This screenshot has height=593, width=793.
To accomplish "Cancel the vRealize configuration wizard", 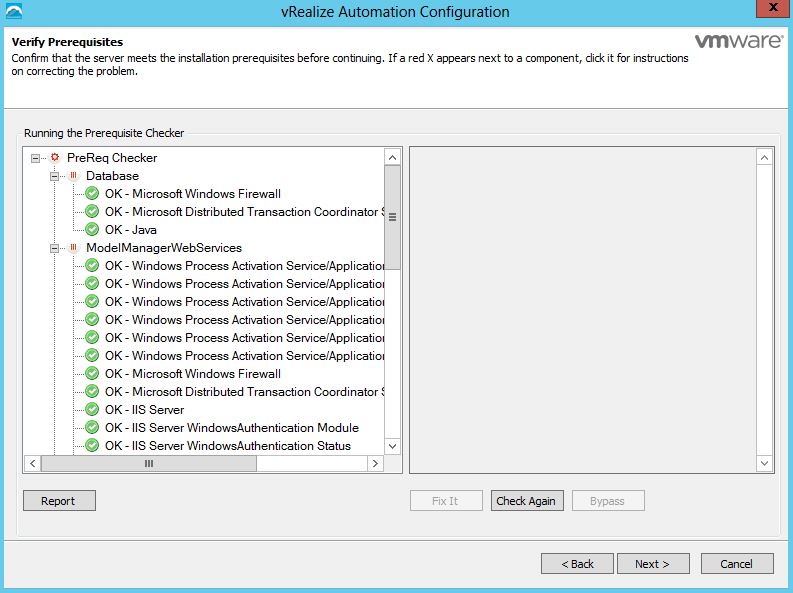I will [x=737, y=564].
